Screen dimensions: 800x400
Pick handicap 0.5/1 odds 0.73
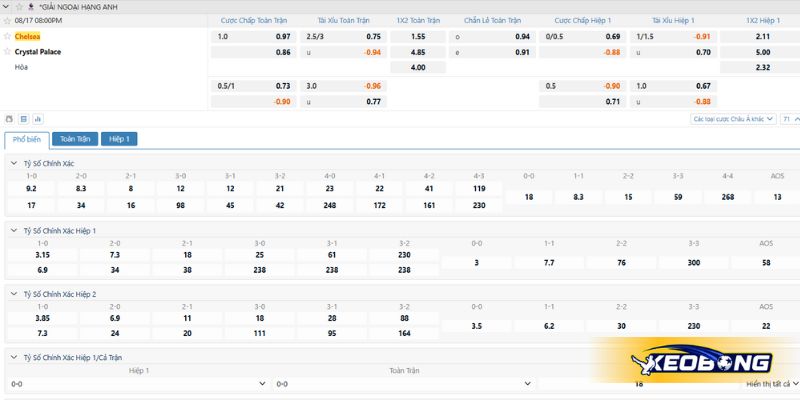(254, 86)
